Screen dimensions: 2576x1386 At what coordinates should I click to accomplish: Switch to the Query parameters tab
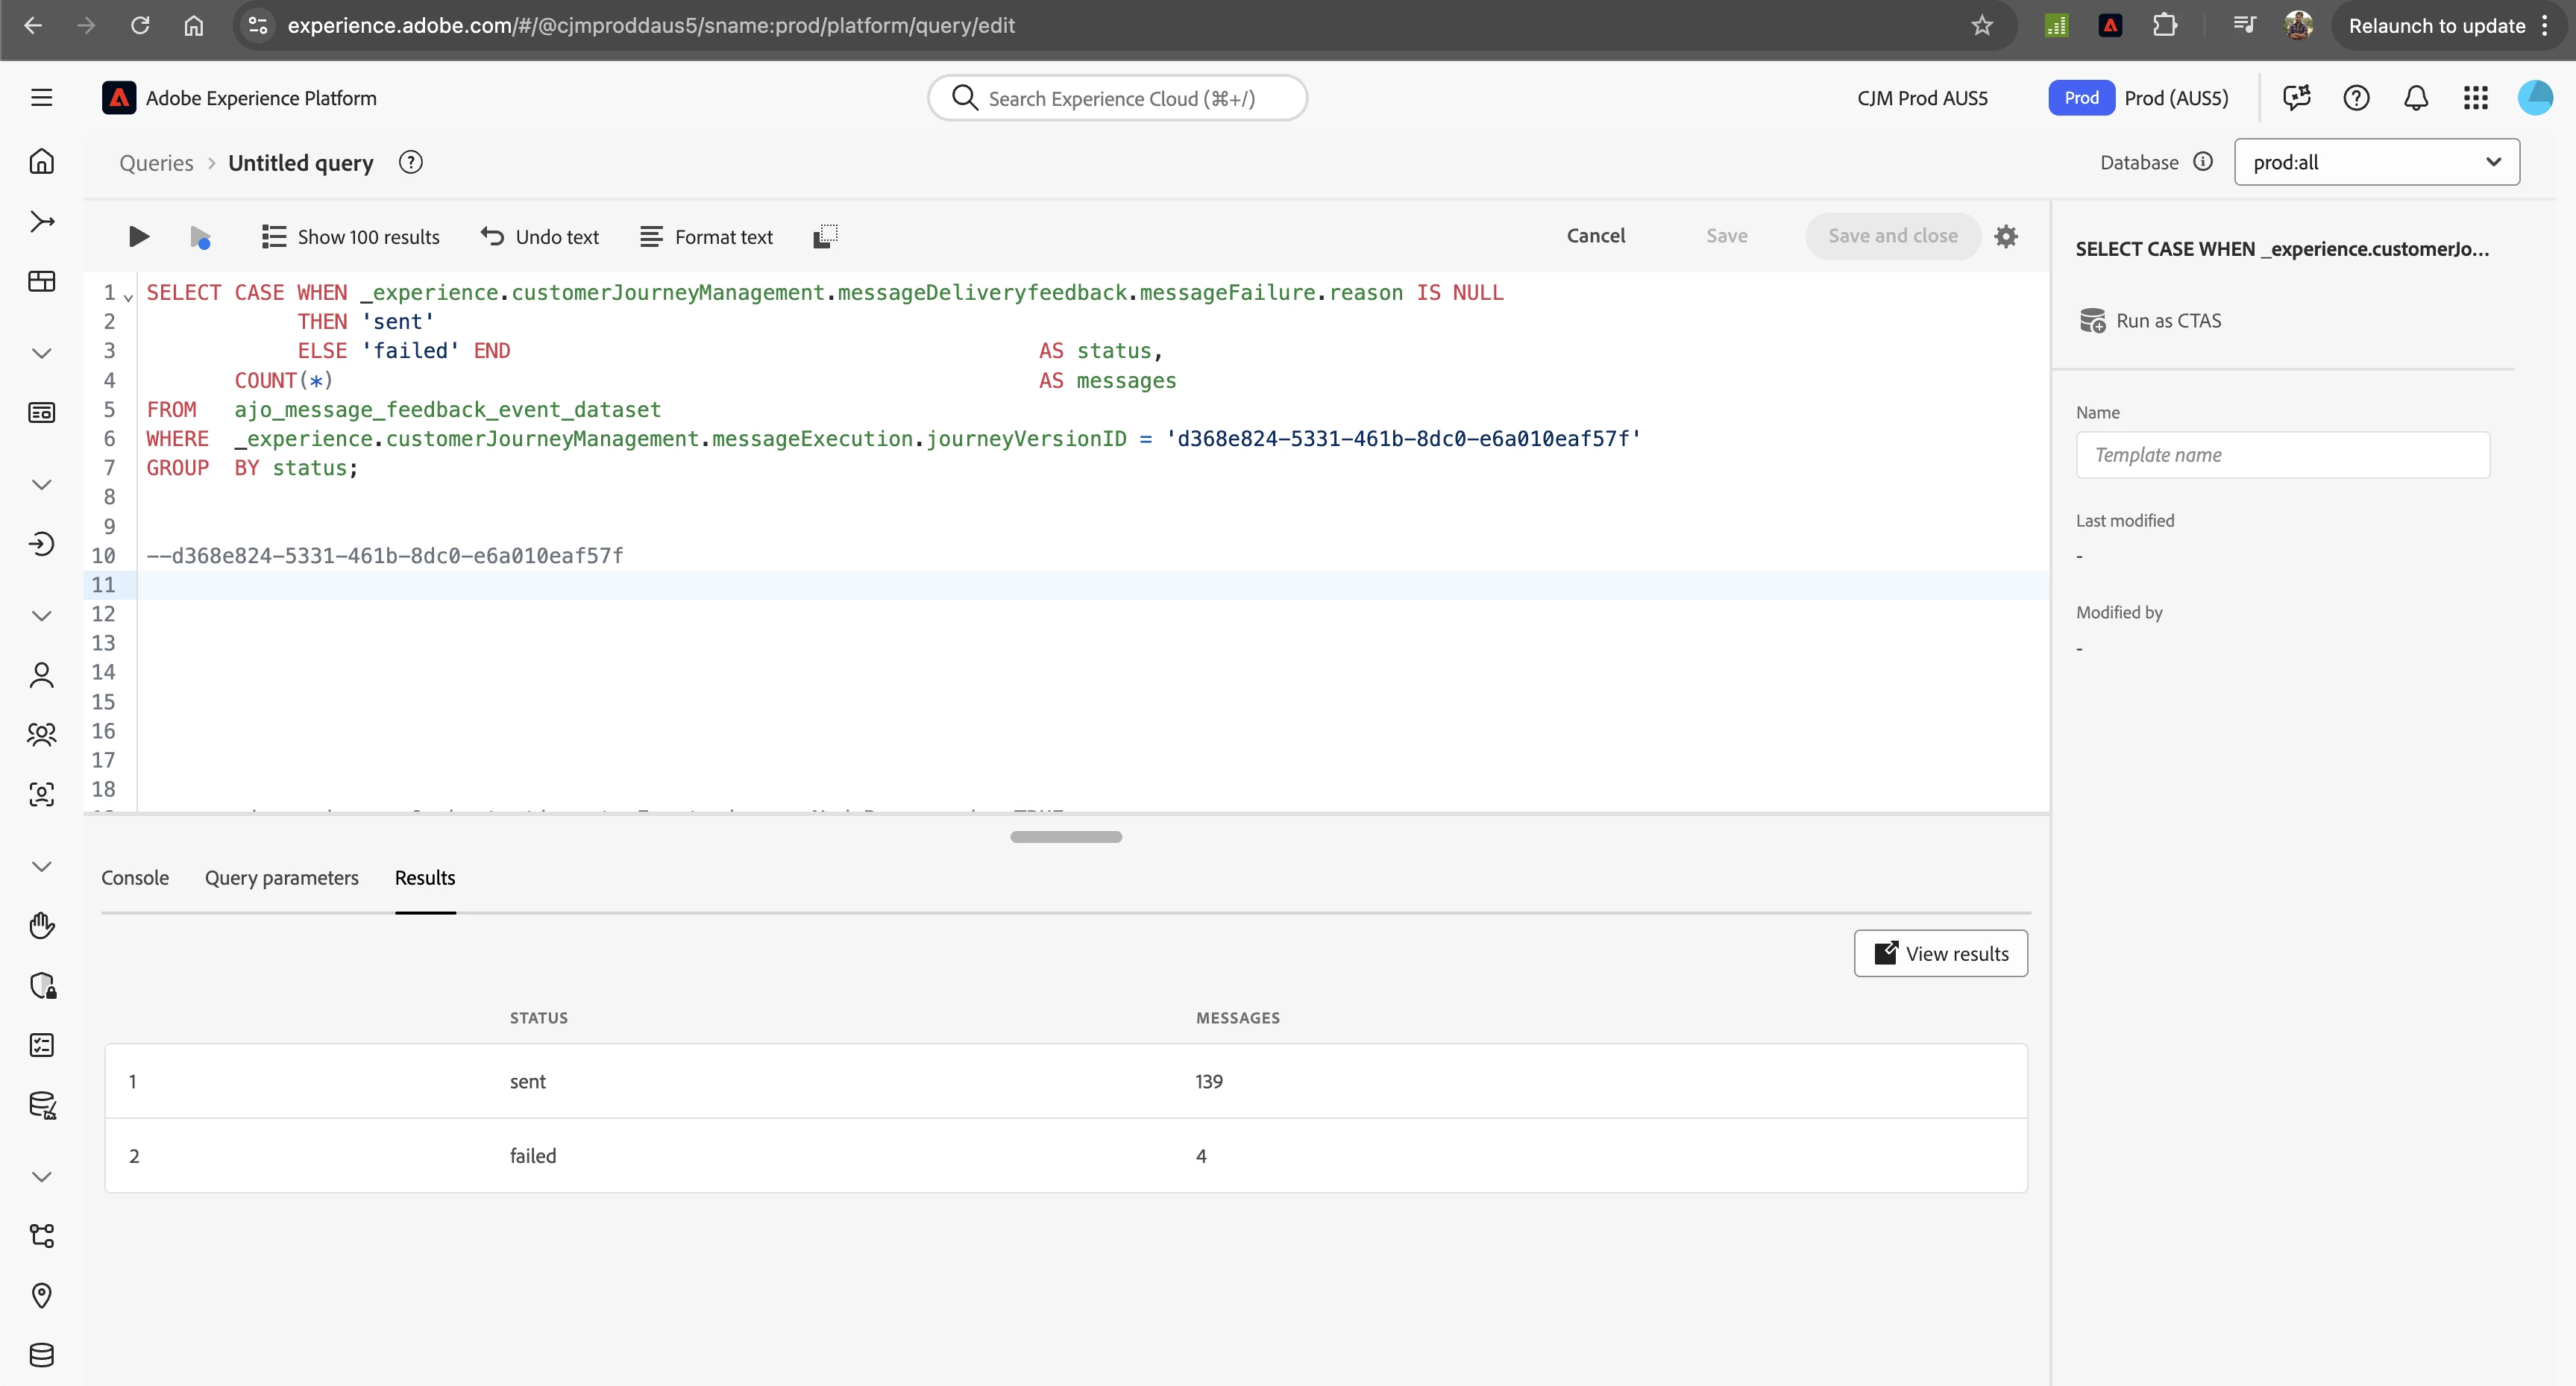[x=281, y=878]
